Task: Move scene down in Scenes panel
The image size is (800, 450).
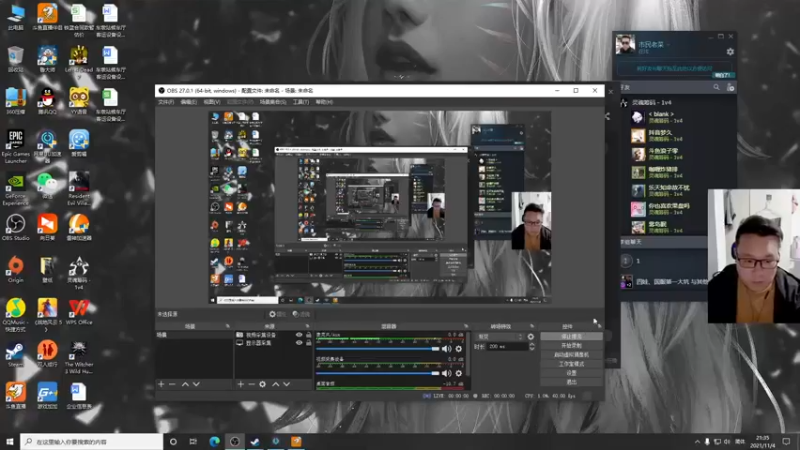Action: click(196, 384)
